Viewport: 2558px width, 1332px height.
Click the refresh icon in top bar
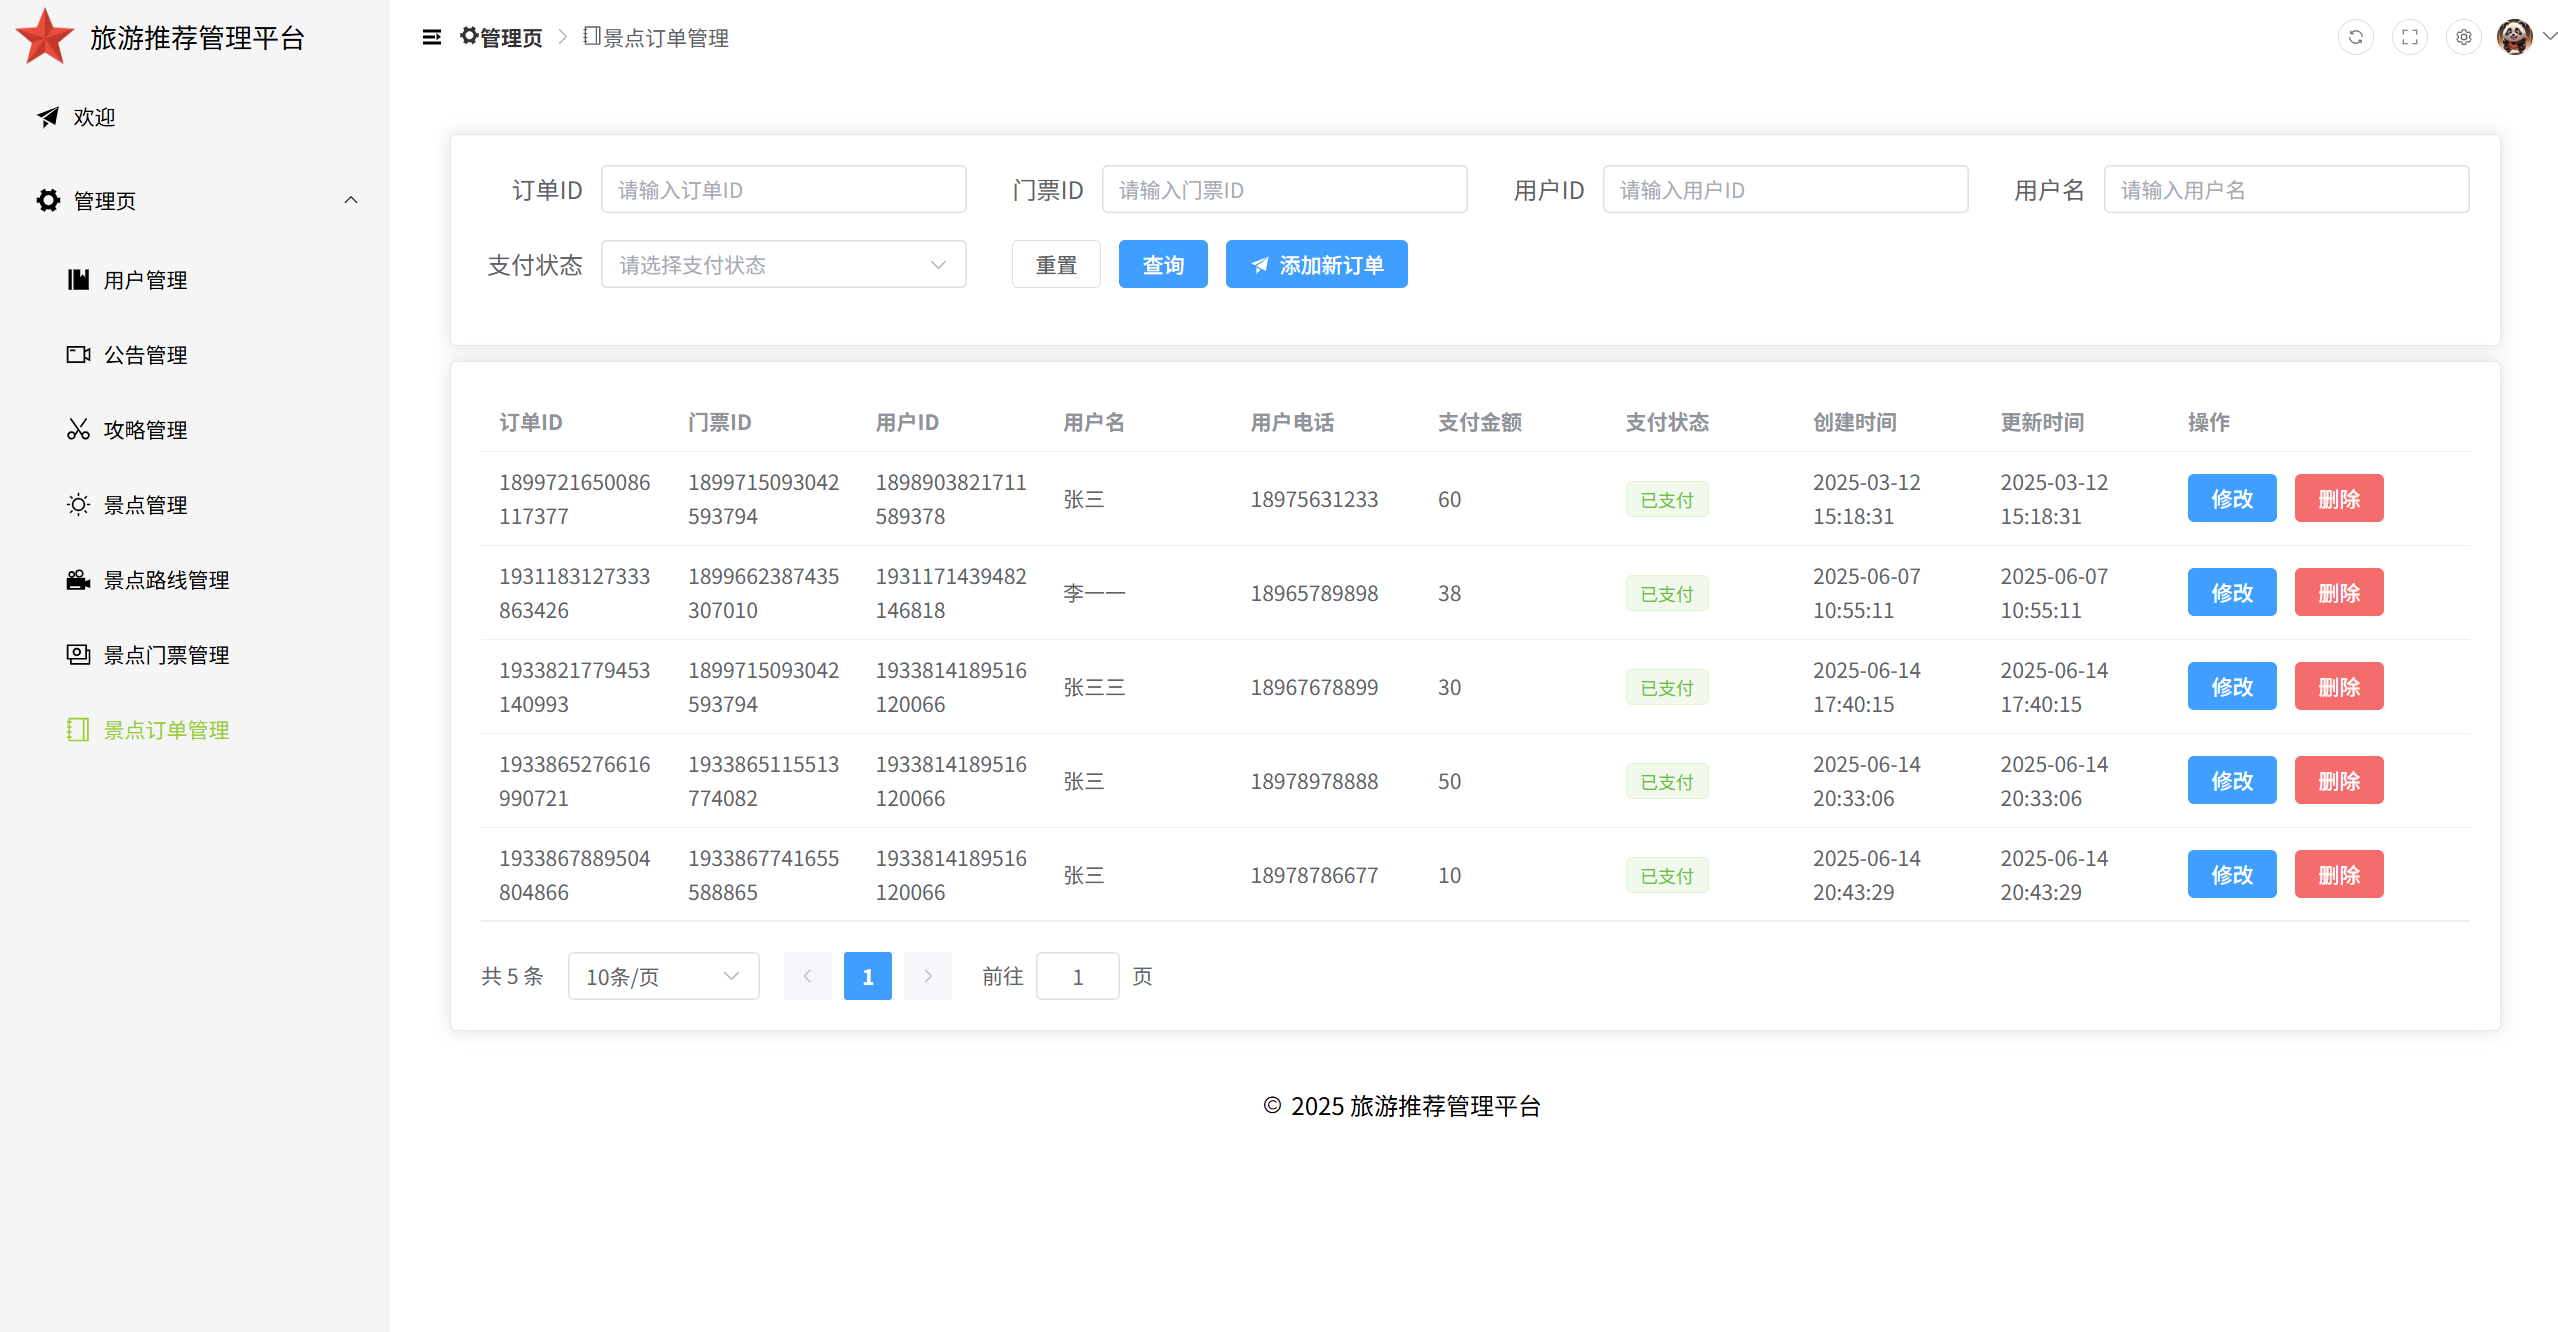[x=2355, y=37]
